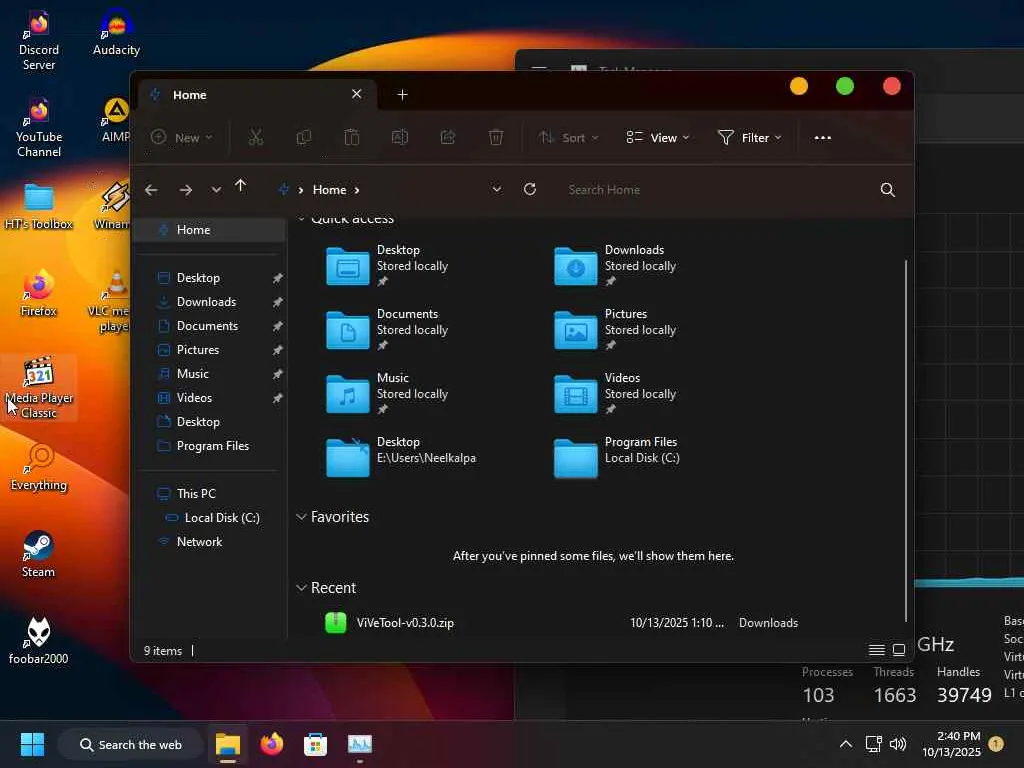The height and width of the screenshot is (768, 1024).
Task: Go up one level with up arrow
Action: pyautogui.click(x=240, y=186)
